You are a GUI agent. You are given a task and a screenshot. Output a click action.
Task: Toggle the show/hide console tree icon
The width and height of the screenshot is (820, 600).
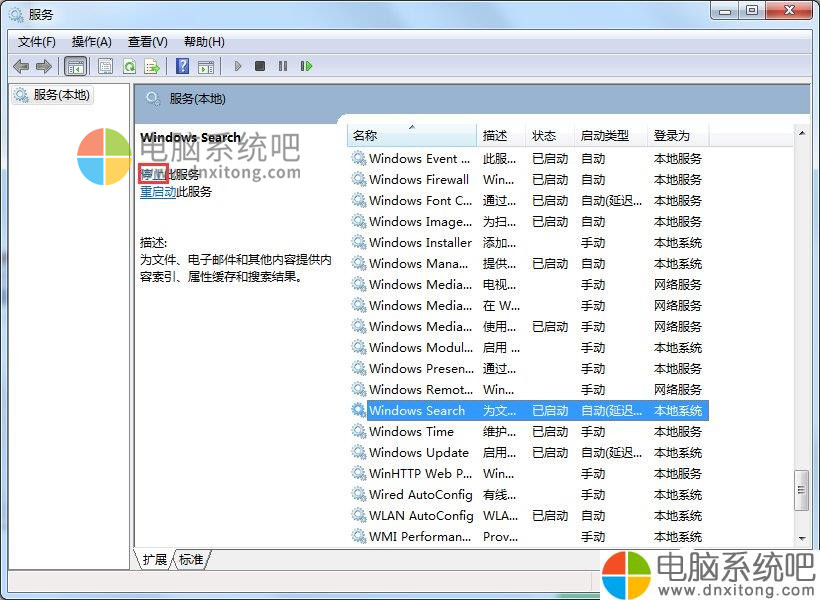tap(75, 66)
